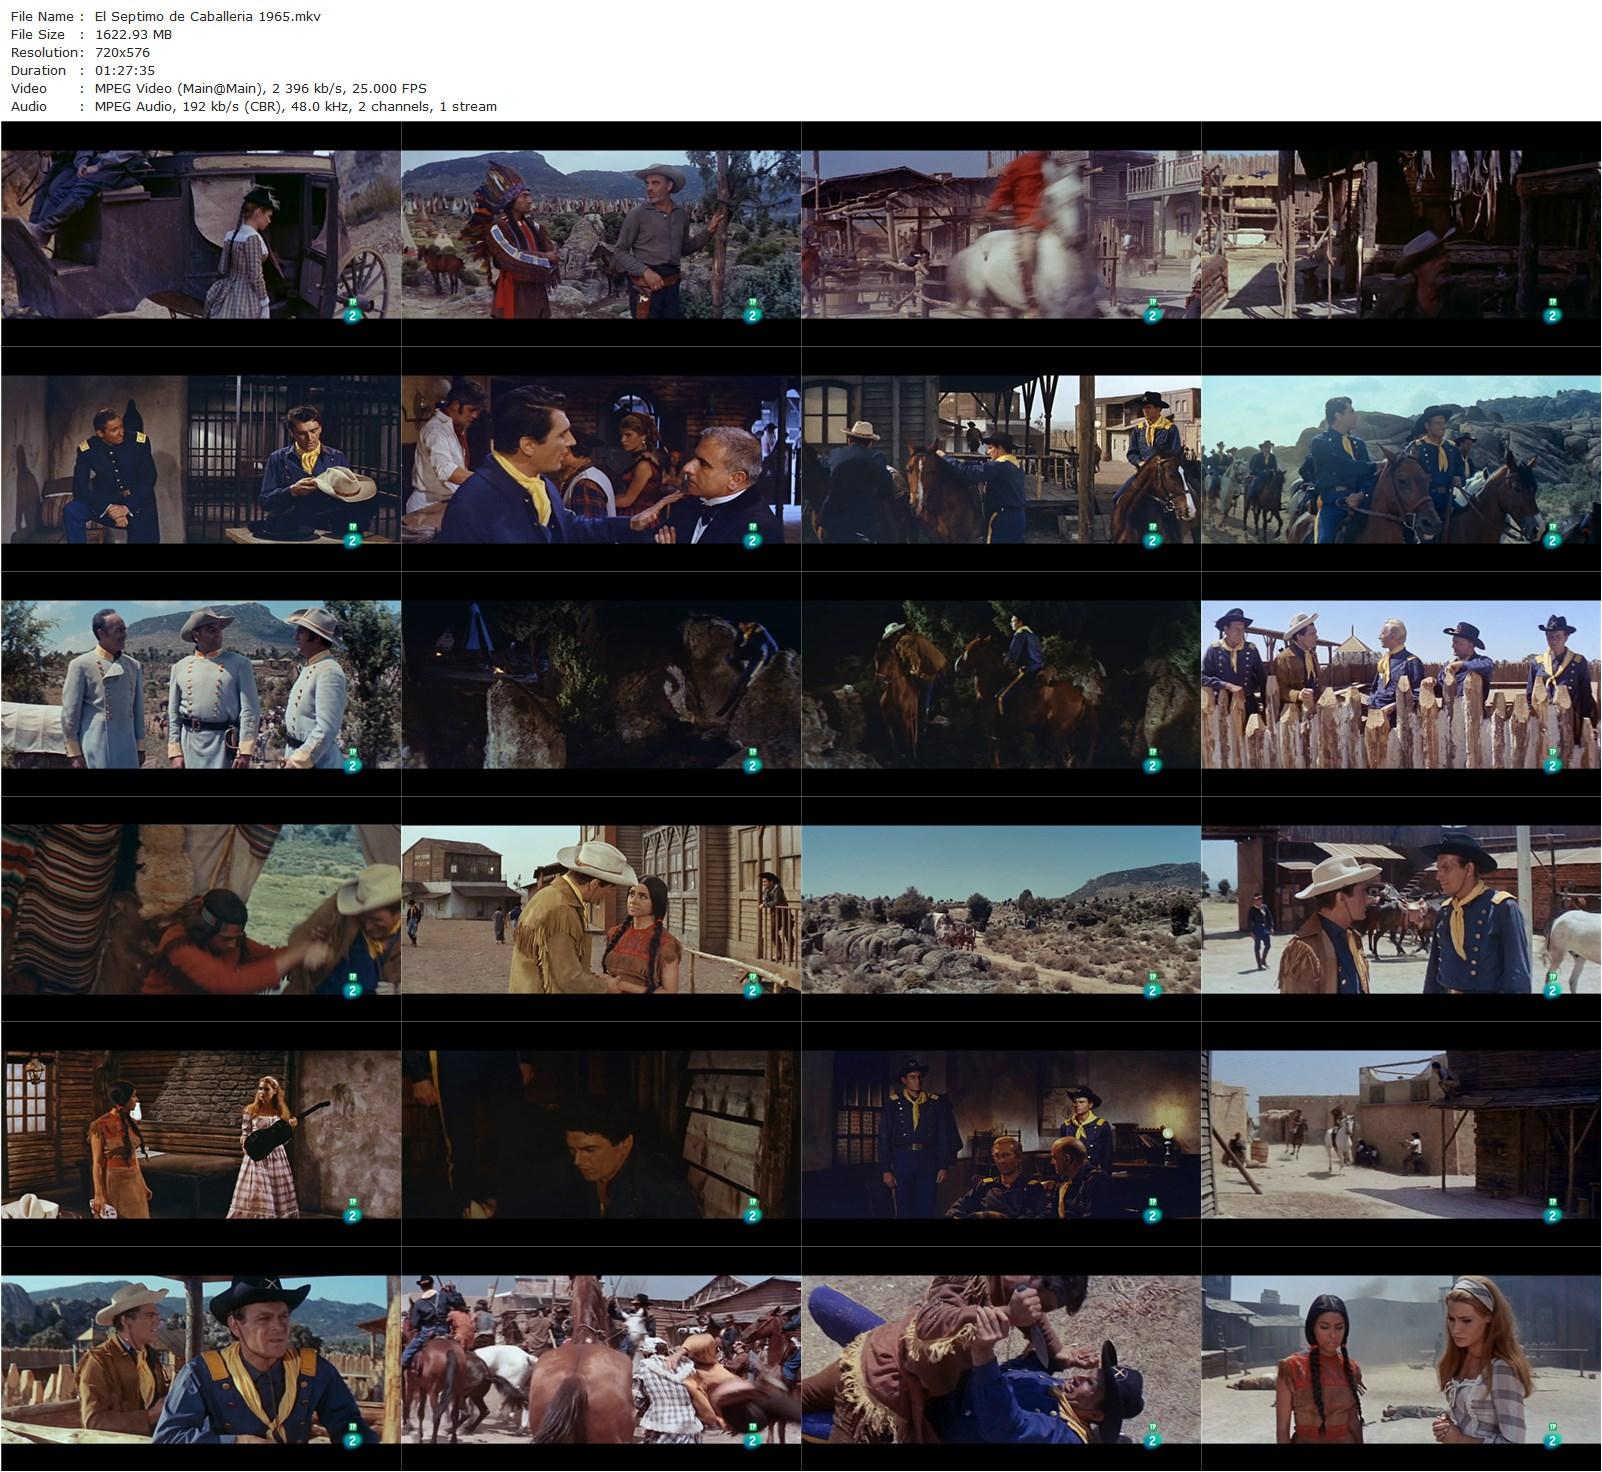The width and height of the screenshot is (1602, 1472).
Task: Click the MPEG Video codec info line
Action: [x=260, y=88]
